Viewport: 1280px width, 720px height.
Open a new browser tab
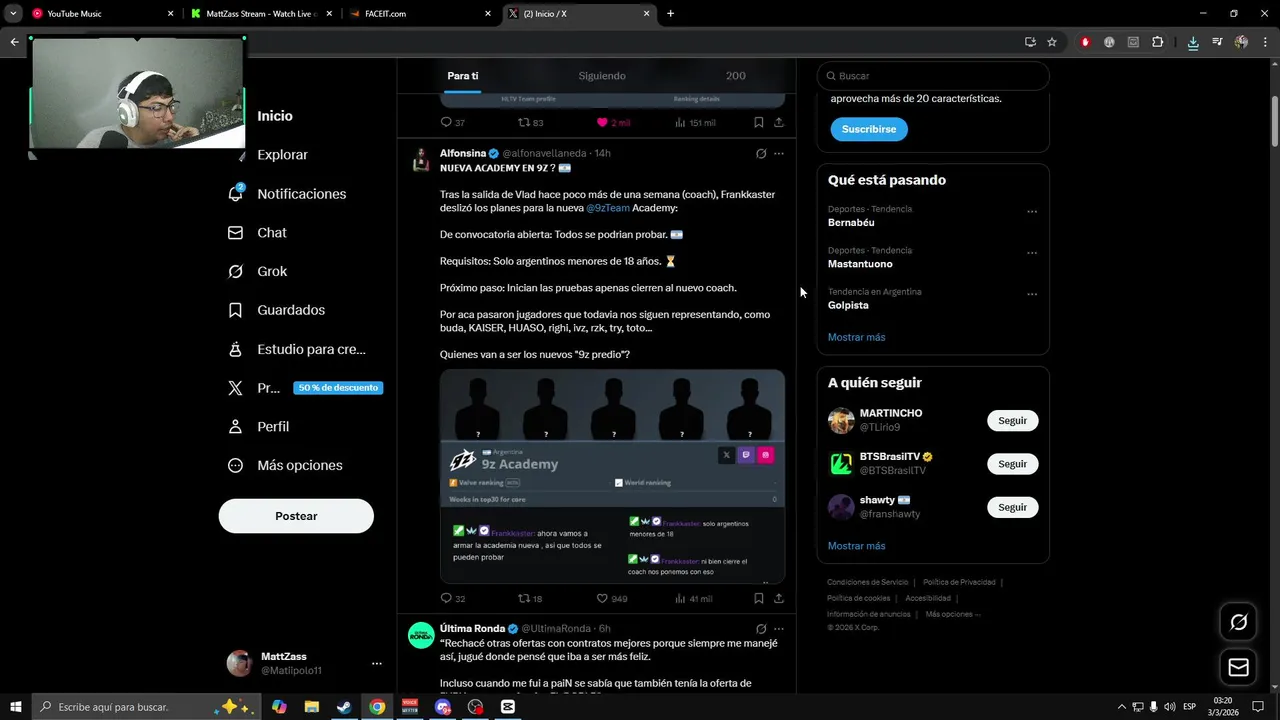670,14
